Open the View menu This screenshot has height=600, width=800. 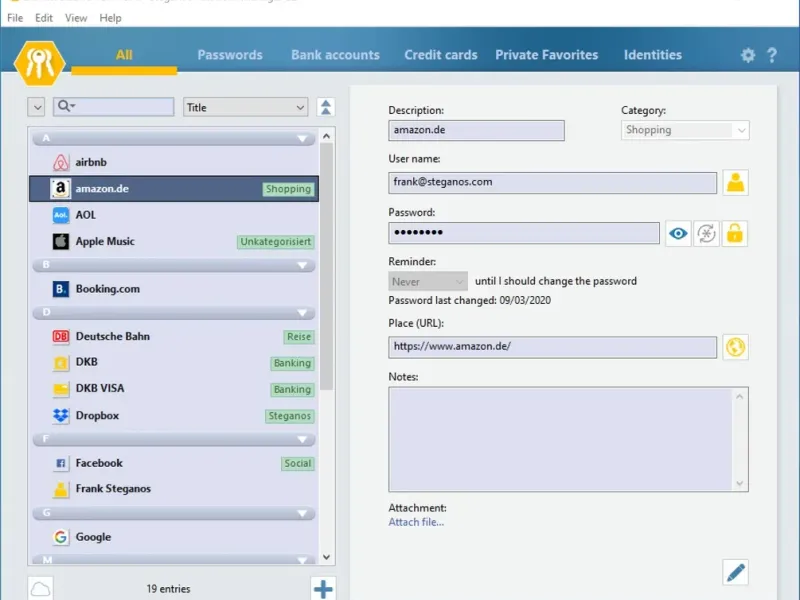[76, 18]
